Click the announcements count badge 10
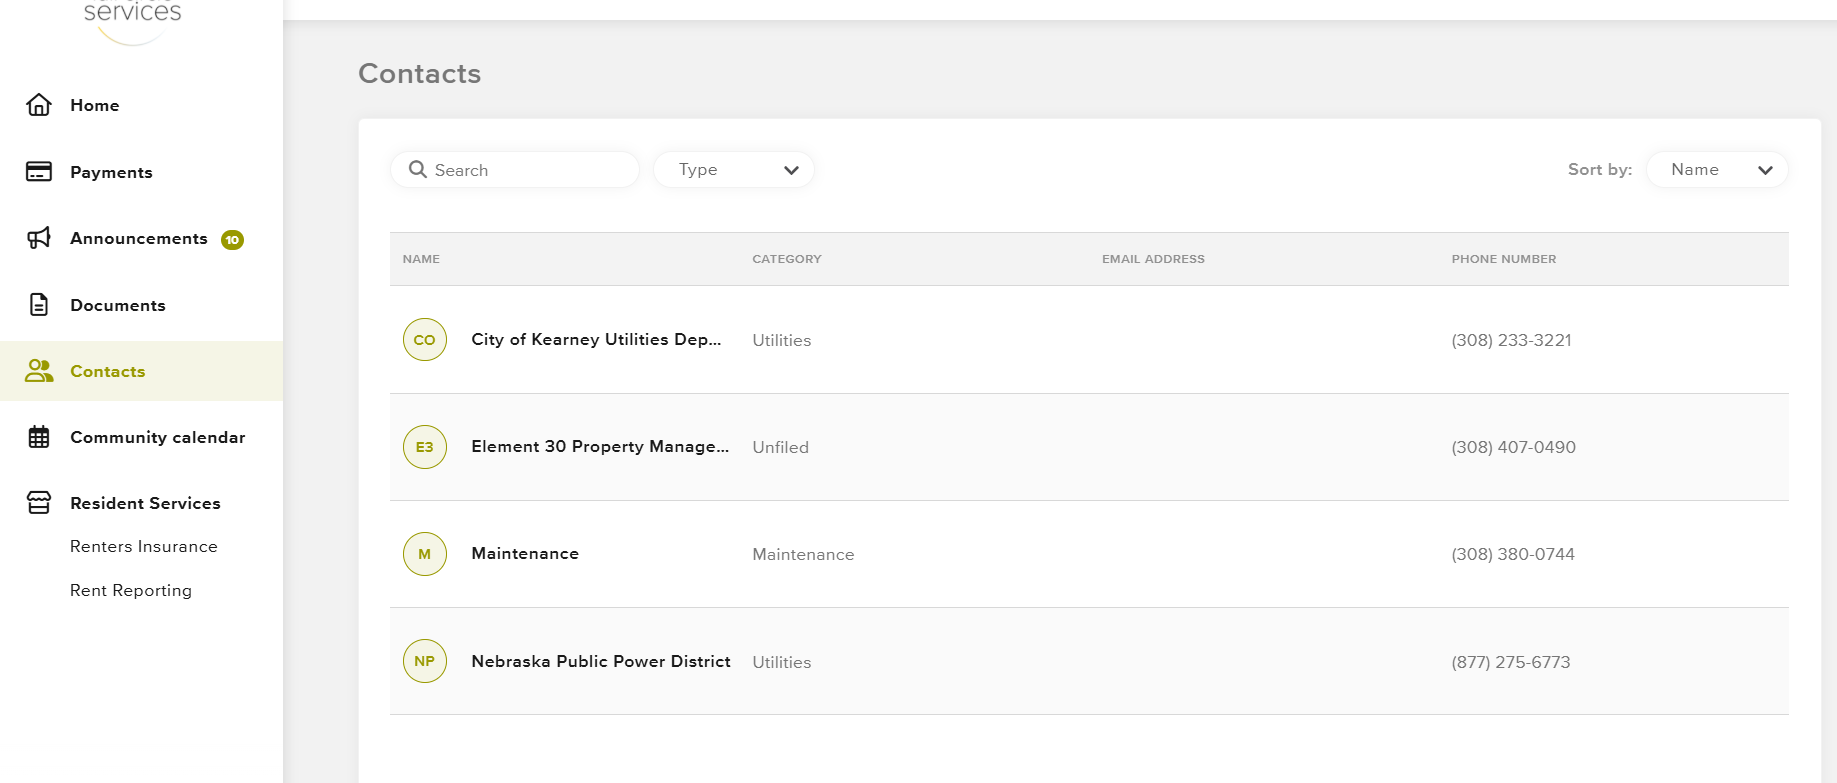This screenshot has width=1837, height=783. click(232, 240)
